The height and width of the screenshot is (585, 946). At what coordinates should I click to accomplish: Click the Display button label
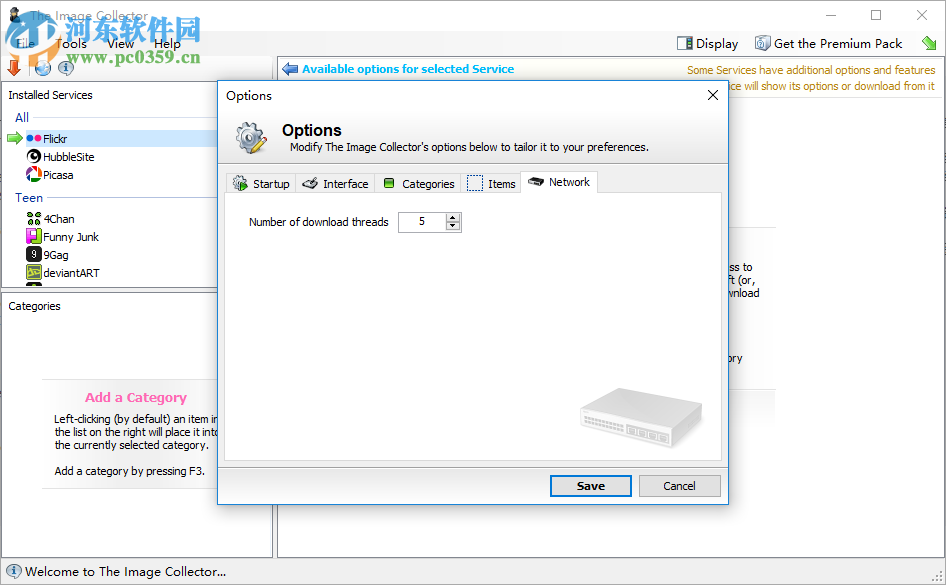click(717, 43)
